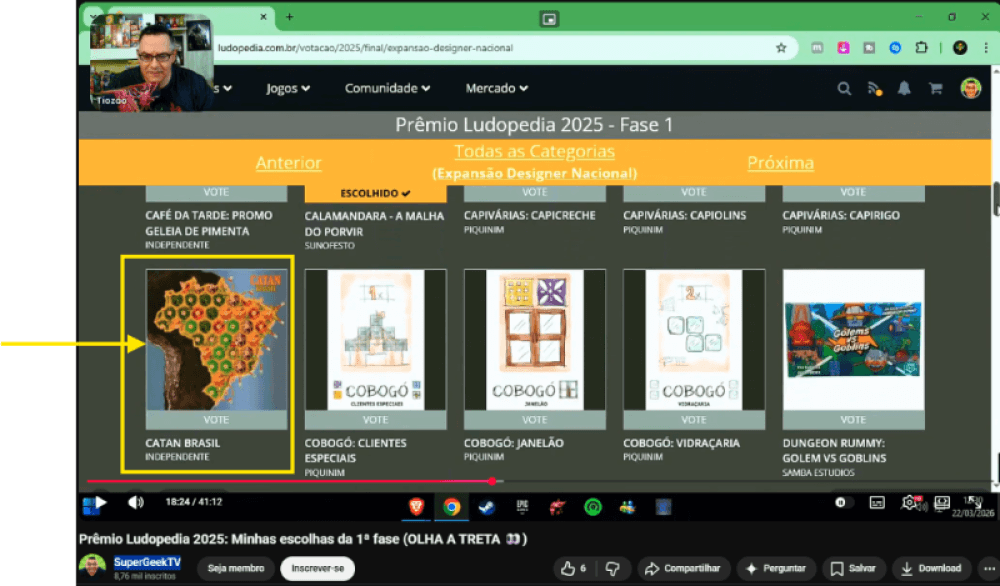Like the video with thumbs up
The width and height of the screenshot is (1000, 586).
coord(574,568)
